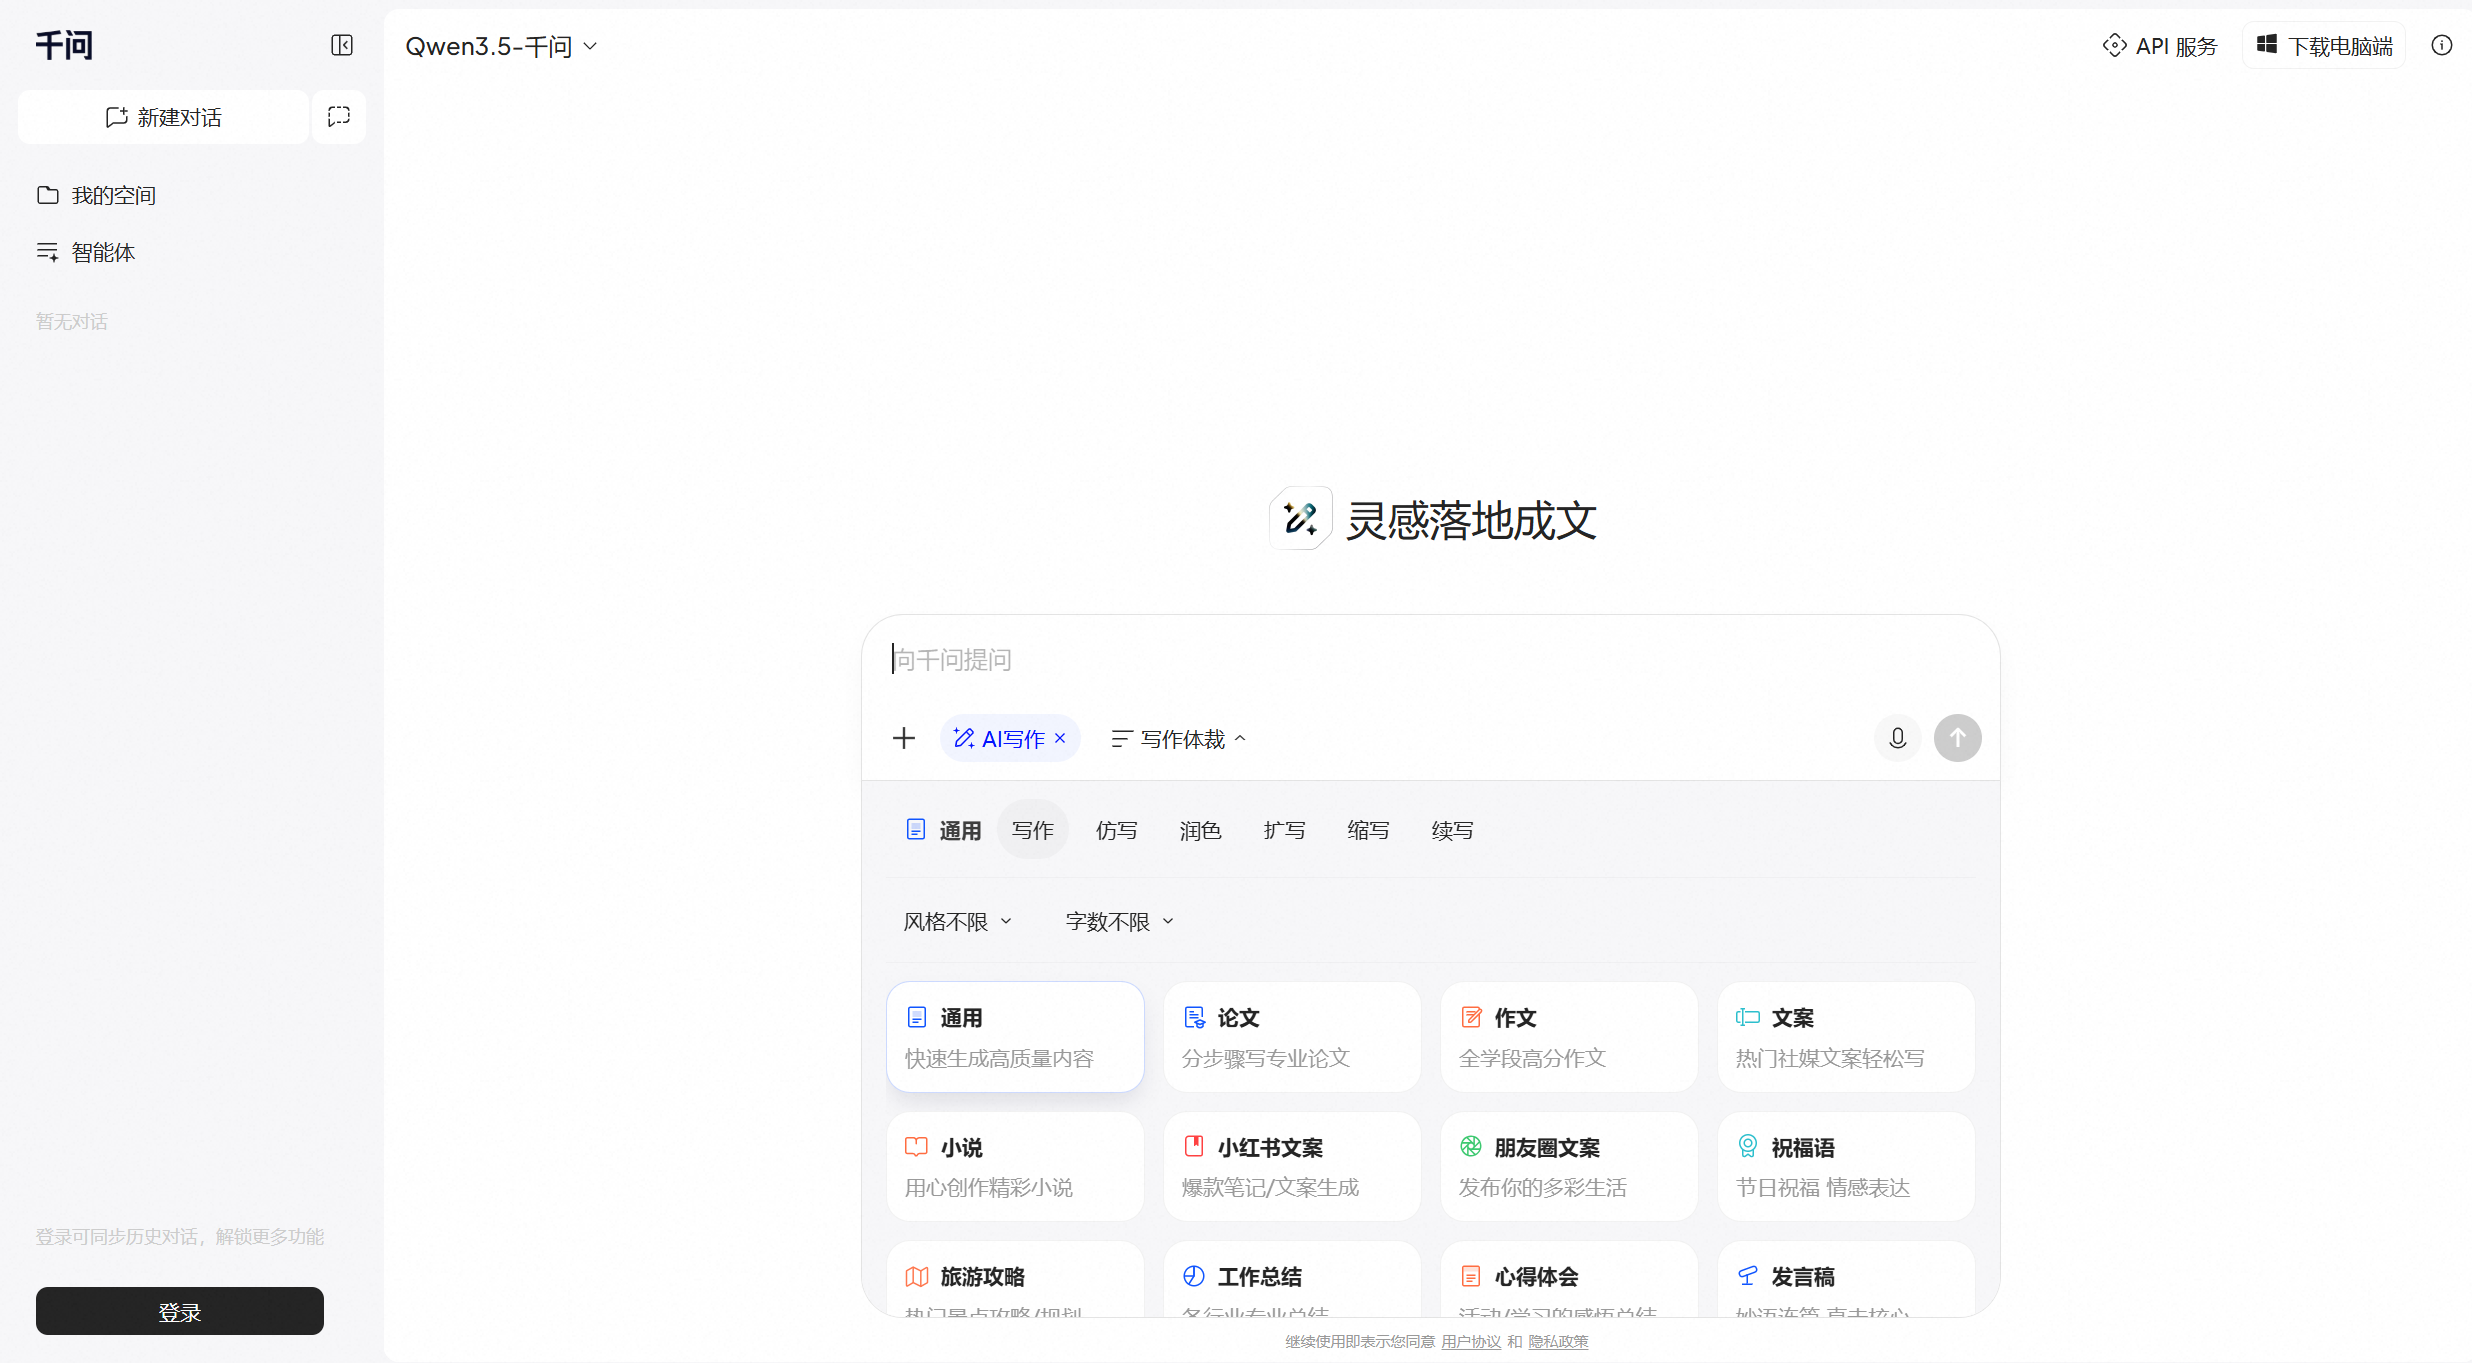Click the 作文 card icon
This screenshot has height=1363, width=2472.
1471,1017
